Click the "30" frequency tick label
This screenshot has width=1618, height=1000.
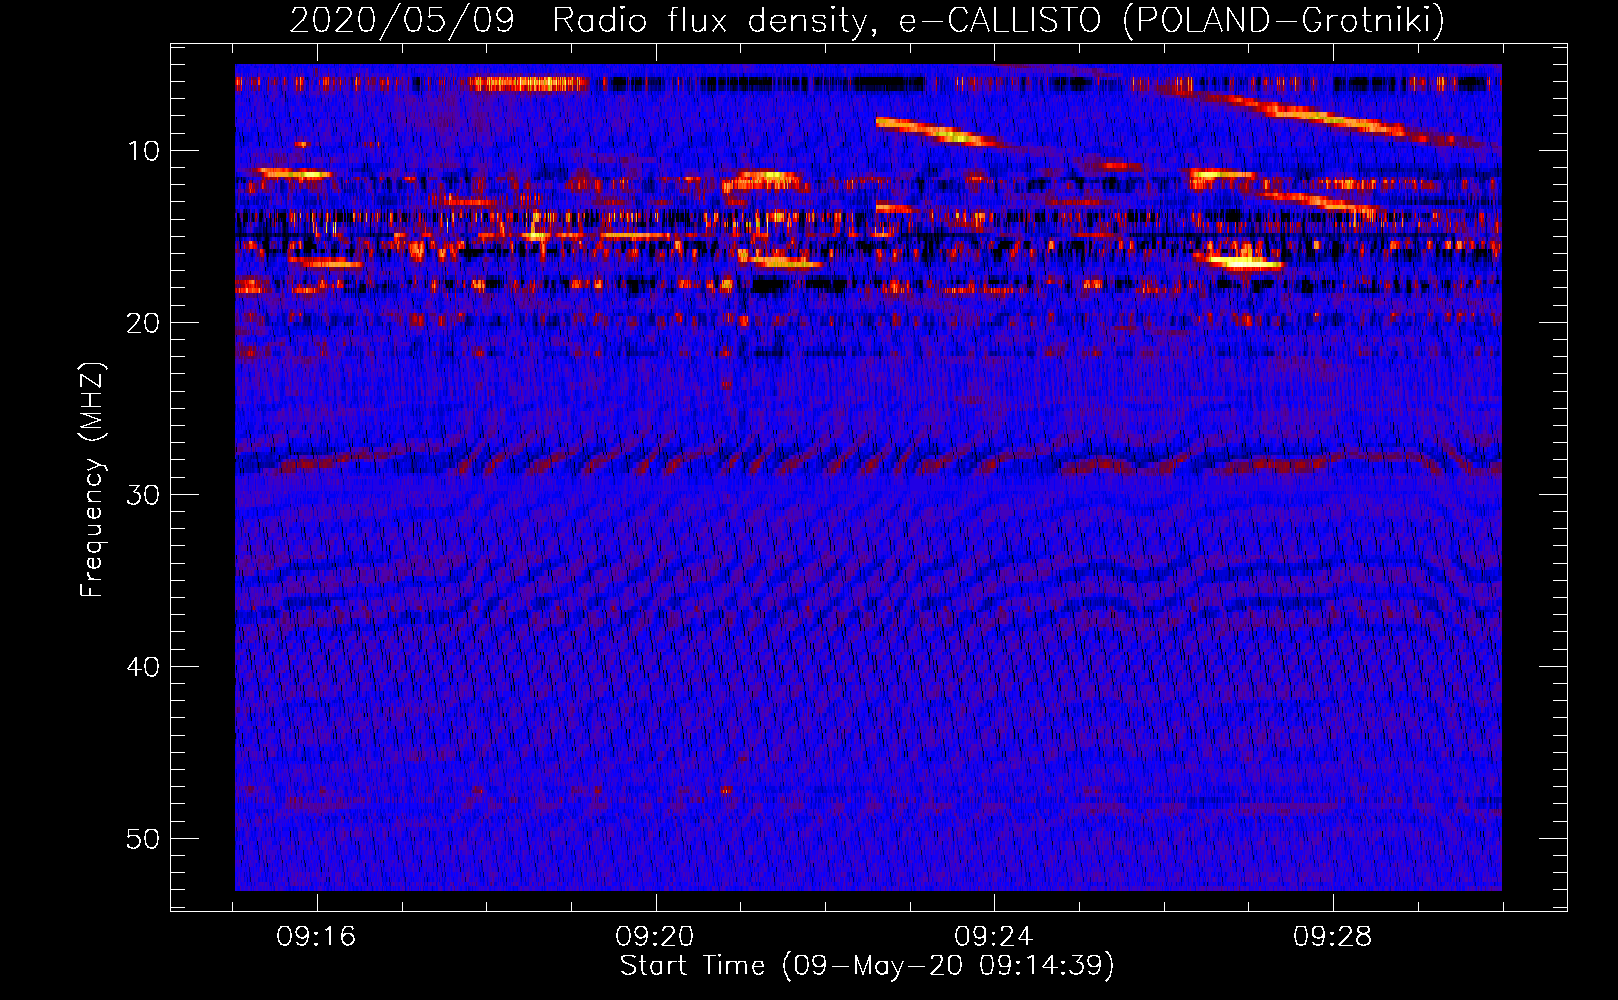pos(144,495)
